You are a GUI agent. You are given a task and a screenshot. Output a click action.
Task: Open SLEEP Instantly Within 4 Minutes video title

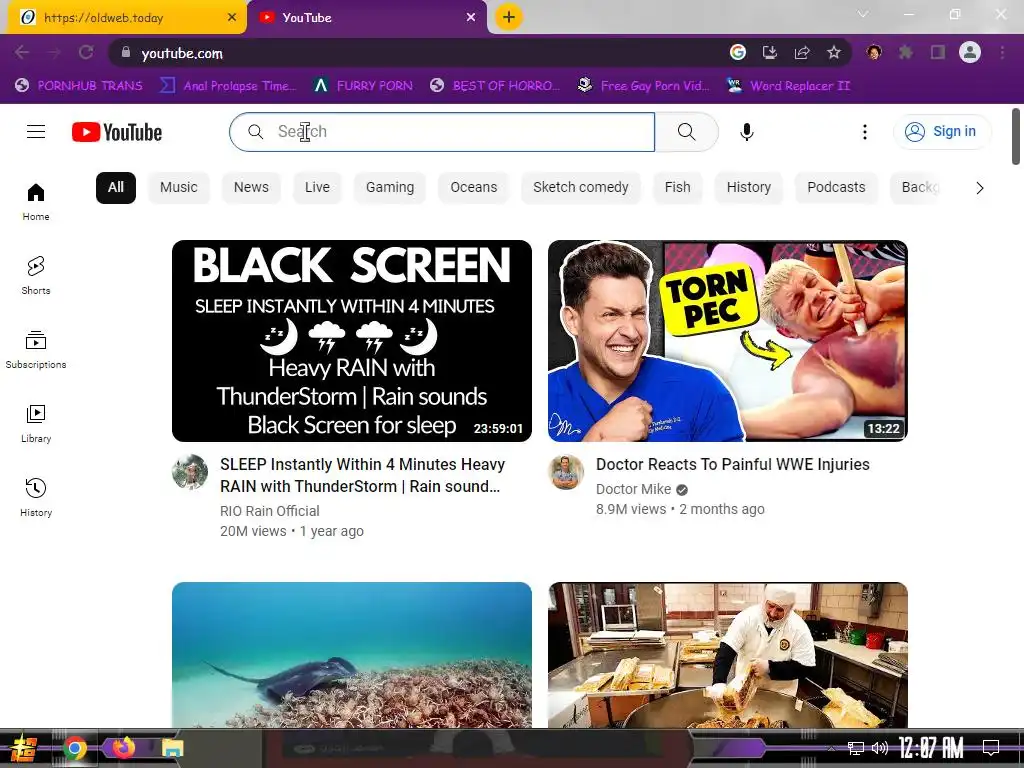(x=362, y=475)
